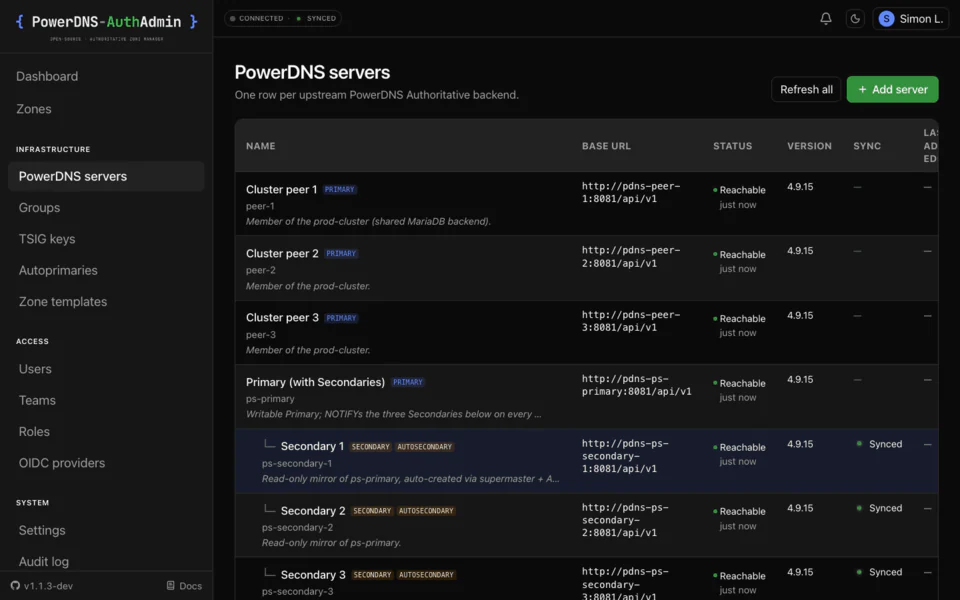Click the pdns-ps-secondary-2 base URL
Viewport: 960px width, 600px height.
click(625, 520)
